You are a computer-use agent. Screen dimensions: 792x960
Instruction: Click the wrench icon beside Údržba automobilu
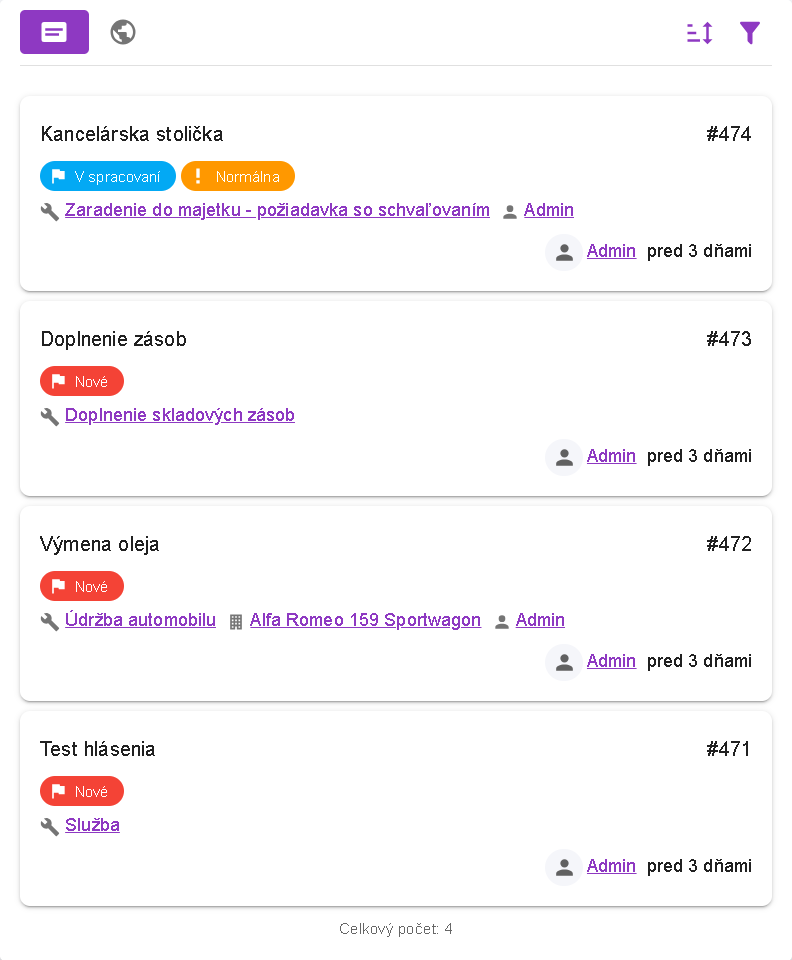[50, 621]
